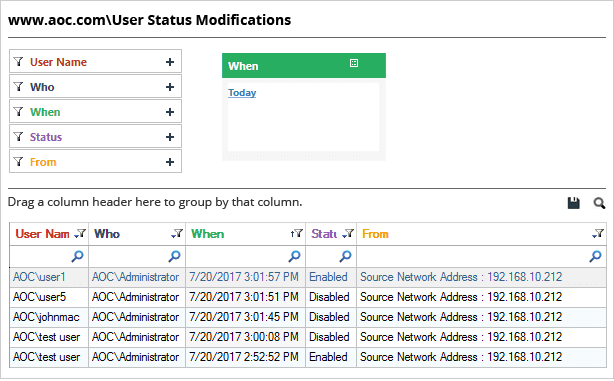Click search icon in From filter row

(595, 256)
